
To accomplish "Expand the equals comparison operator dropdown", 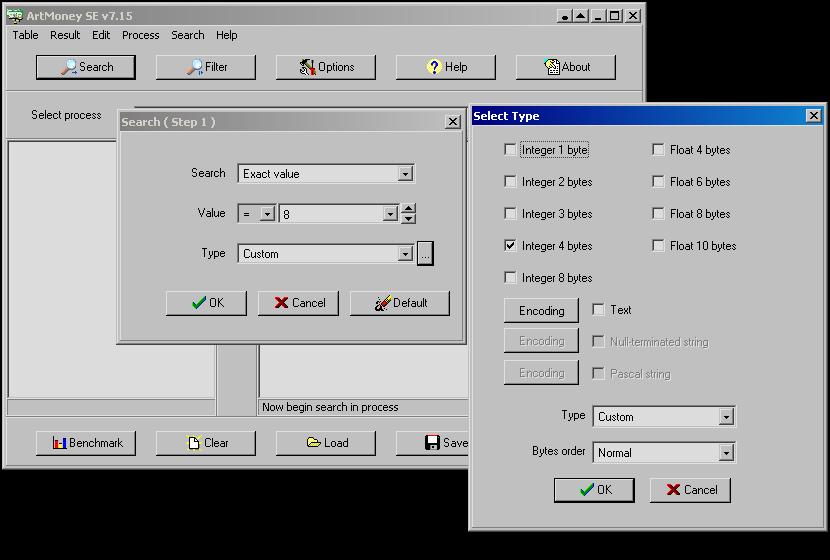I will click(x=267, y=214).
